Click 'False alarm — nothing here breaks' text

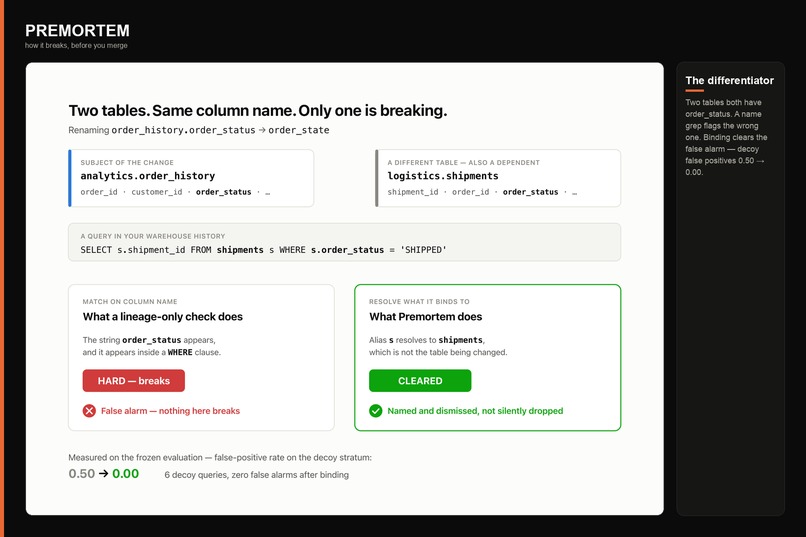click(170, 411)
